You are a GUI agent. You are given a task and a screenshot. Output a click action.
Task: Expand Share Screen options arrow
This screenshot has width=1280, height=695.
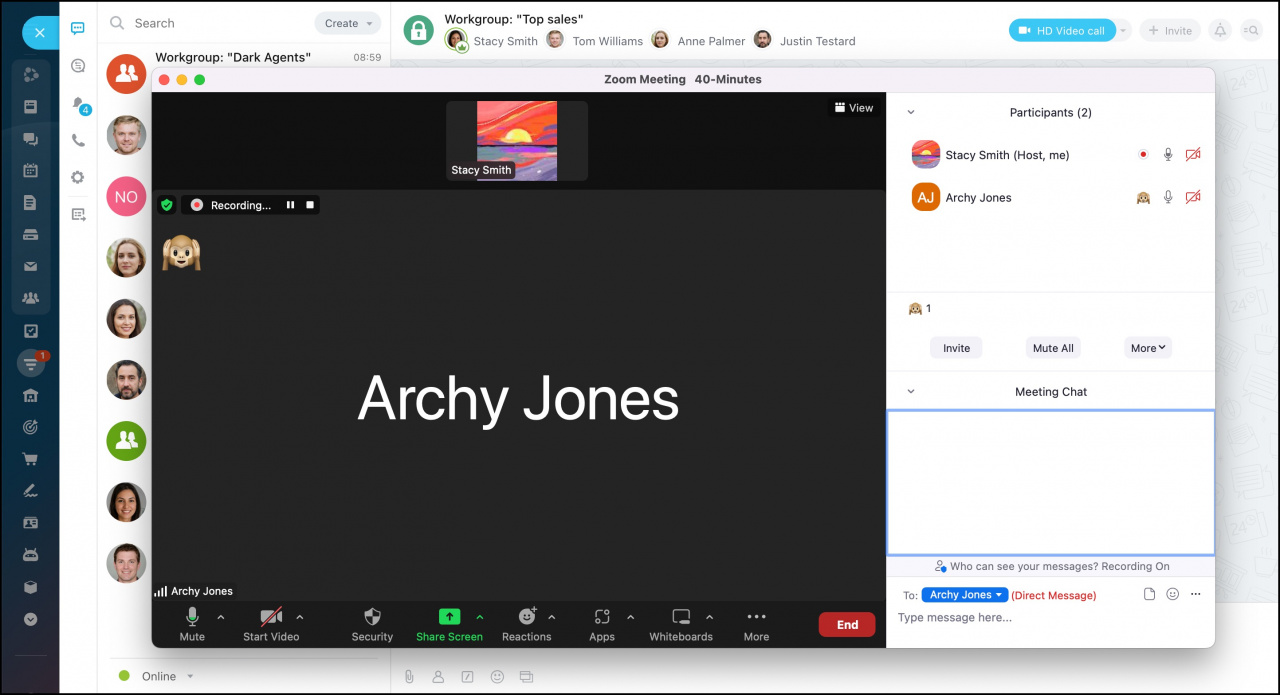coord(480,617)
